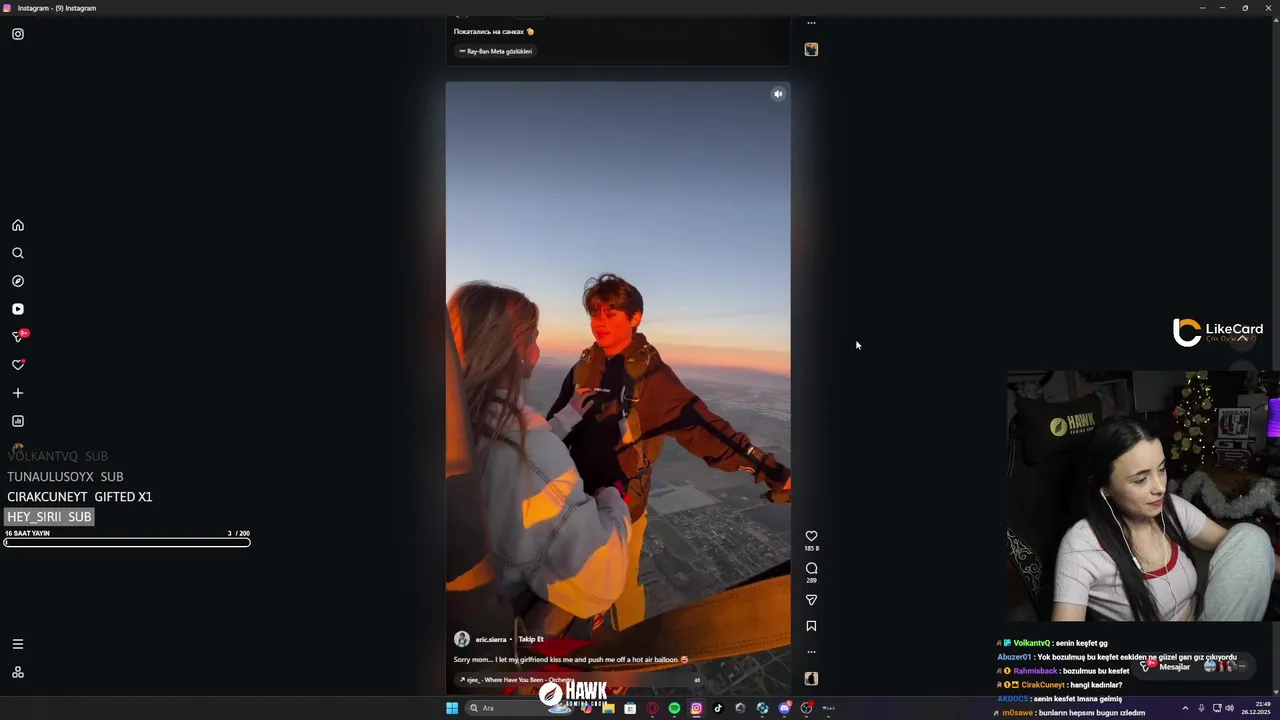Open the eric.sierra profile avatar
Viewport: 1280px width, 720px height.
tap(462, 639)
